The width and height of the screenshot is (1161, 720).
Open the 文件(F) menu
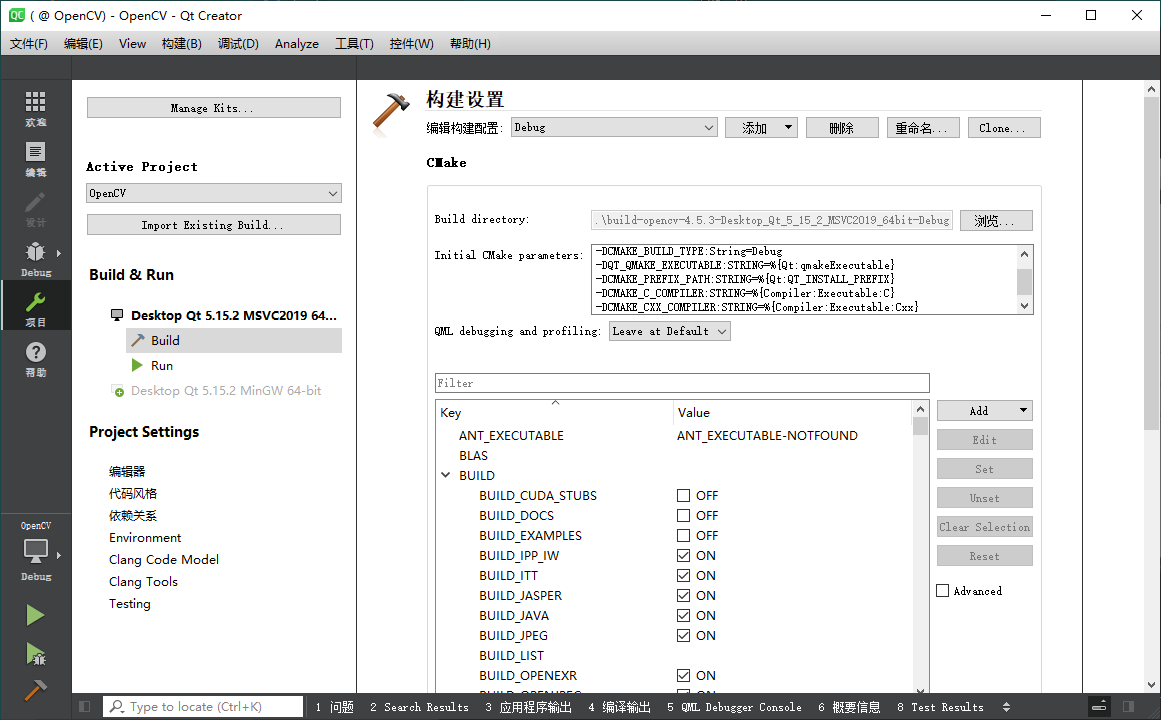pyautogui.click(x=29, y=44)
